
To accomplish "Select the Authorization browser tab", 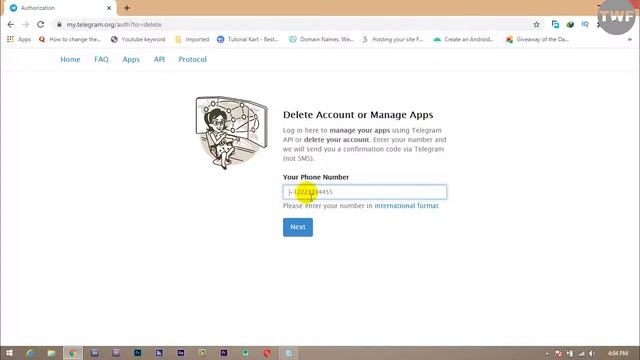I will 59,8.
